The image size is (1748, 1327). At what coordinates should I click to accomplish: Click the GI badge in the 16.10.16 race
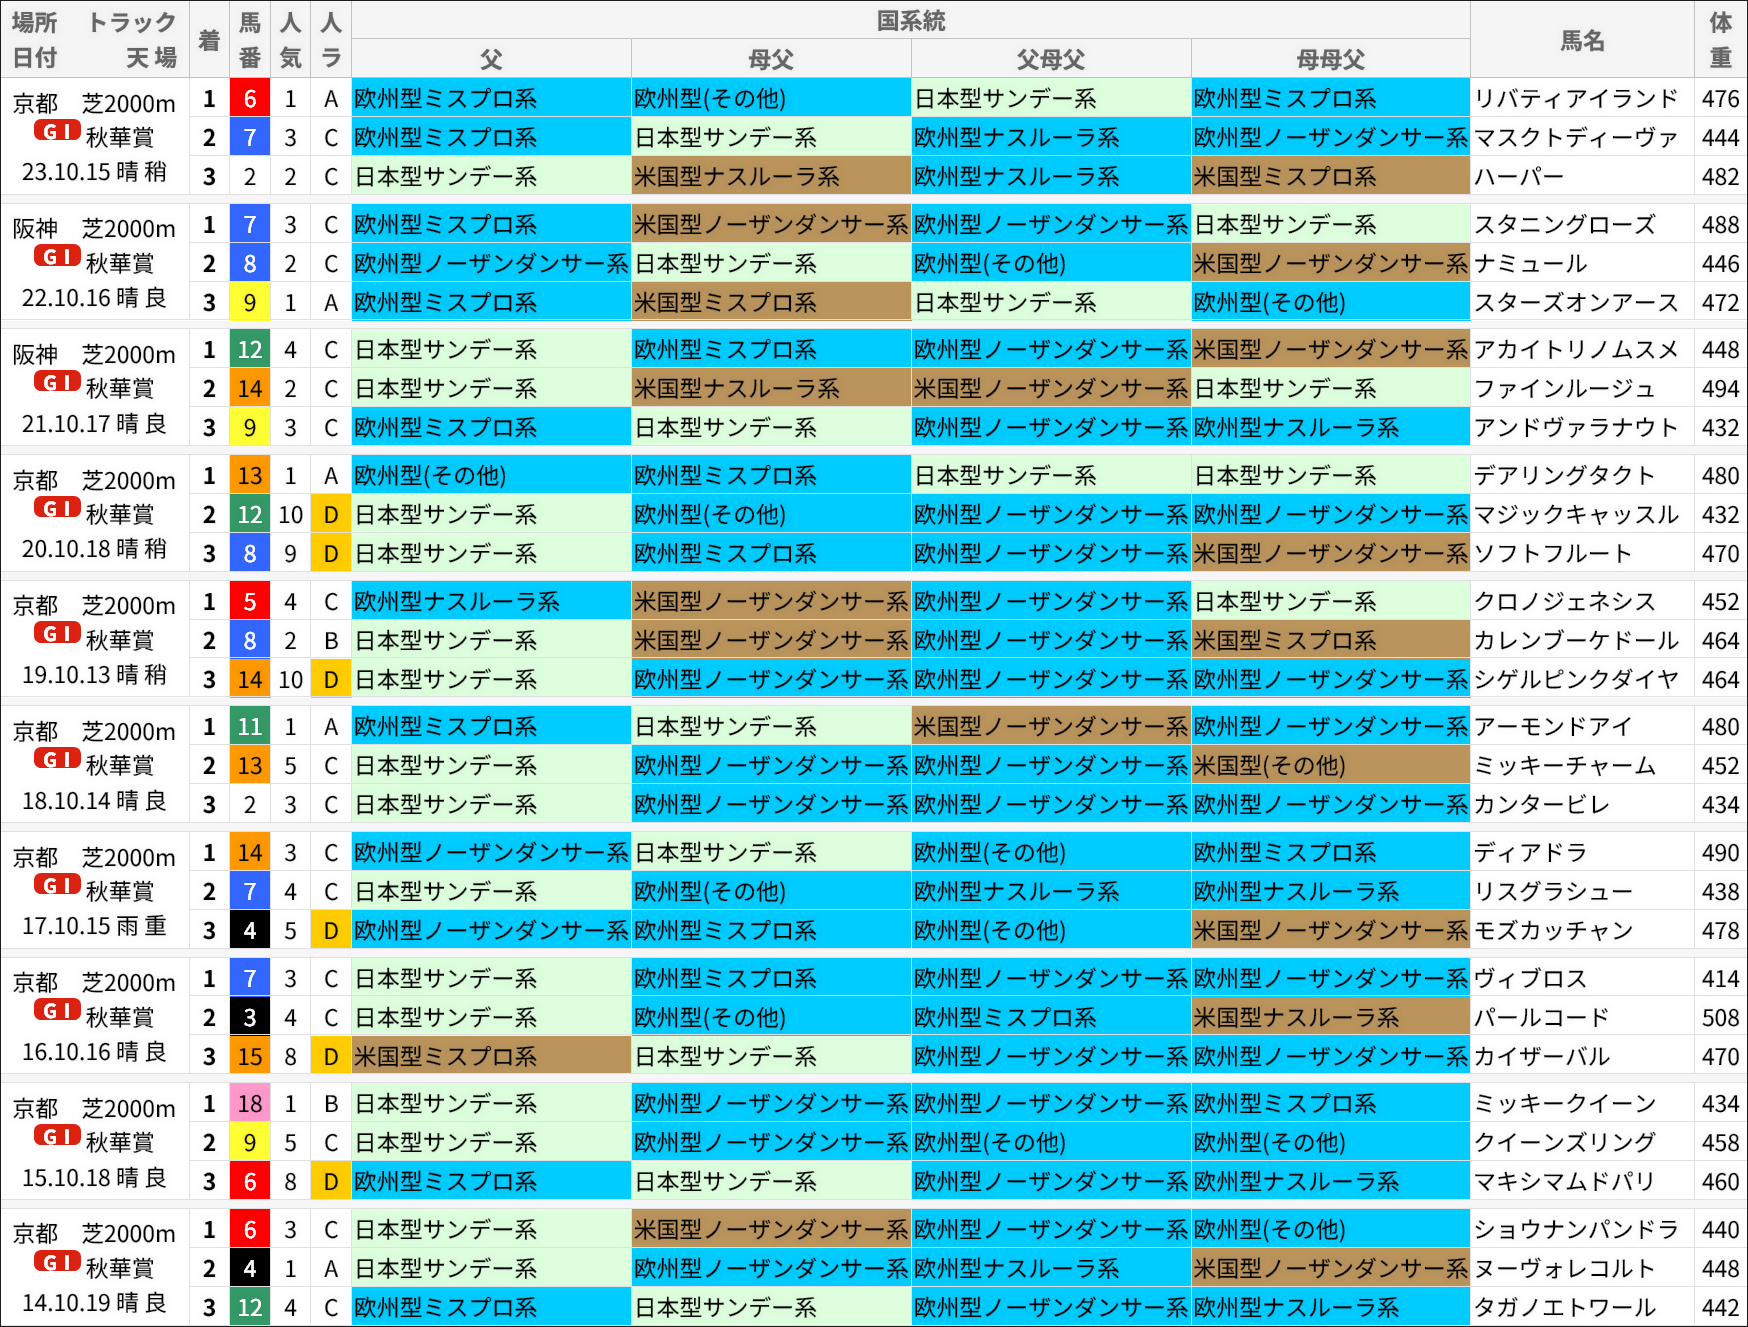(x=57, y=1009)
